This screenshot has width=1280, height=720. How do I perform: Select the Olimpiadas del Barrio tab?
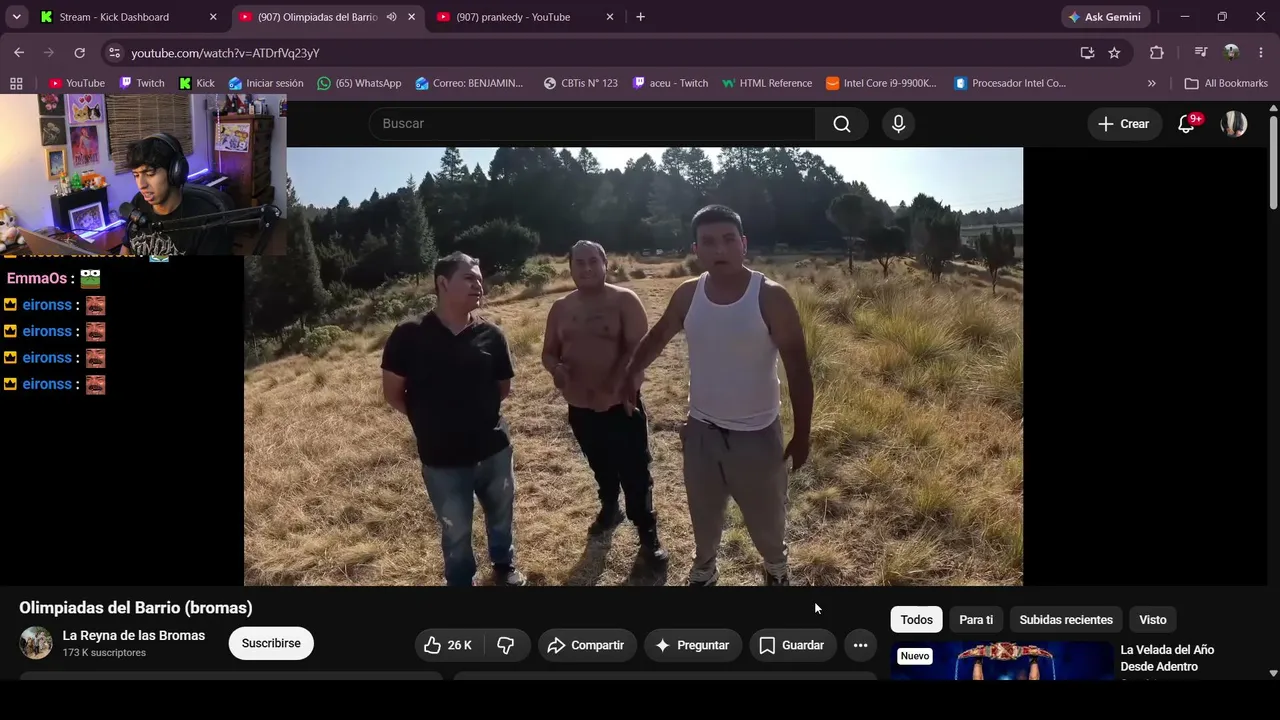(x=318, y=17)
